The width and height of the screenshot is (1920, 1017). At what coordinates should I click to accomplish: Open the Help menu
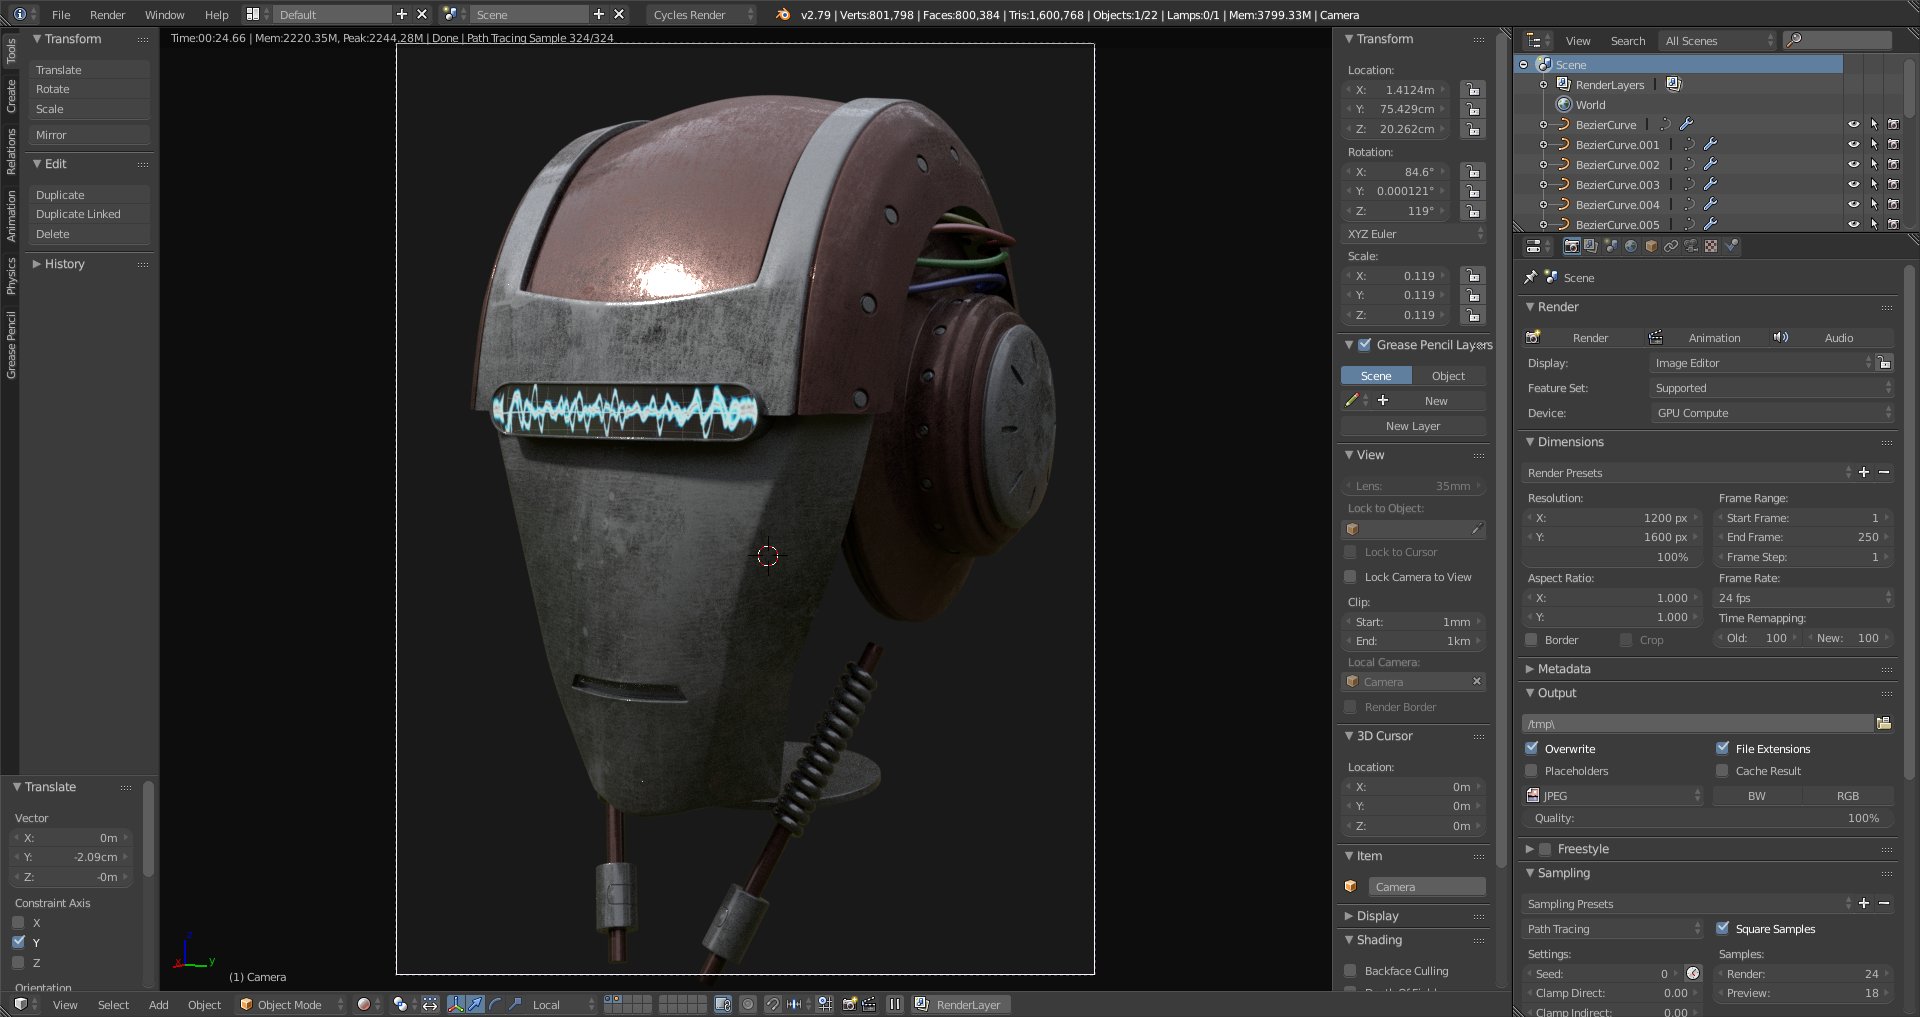216,14
